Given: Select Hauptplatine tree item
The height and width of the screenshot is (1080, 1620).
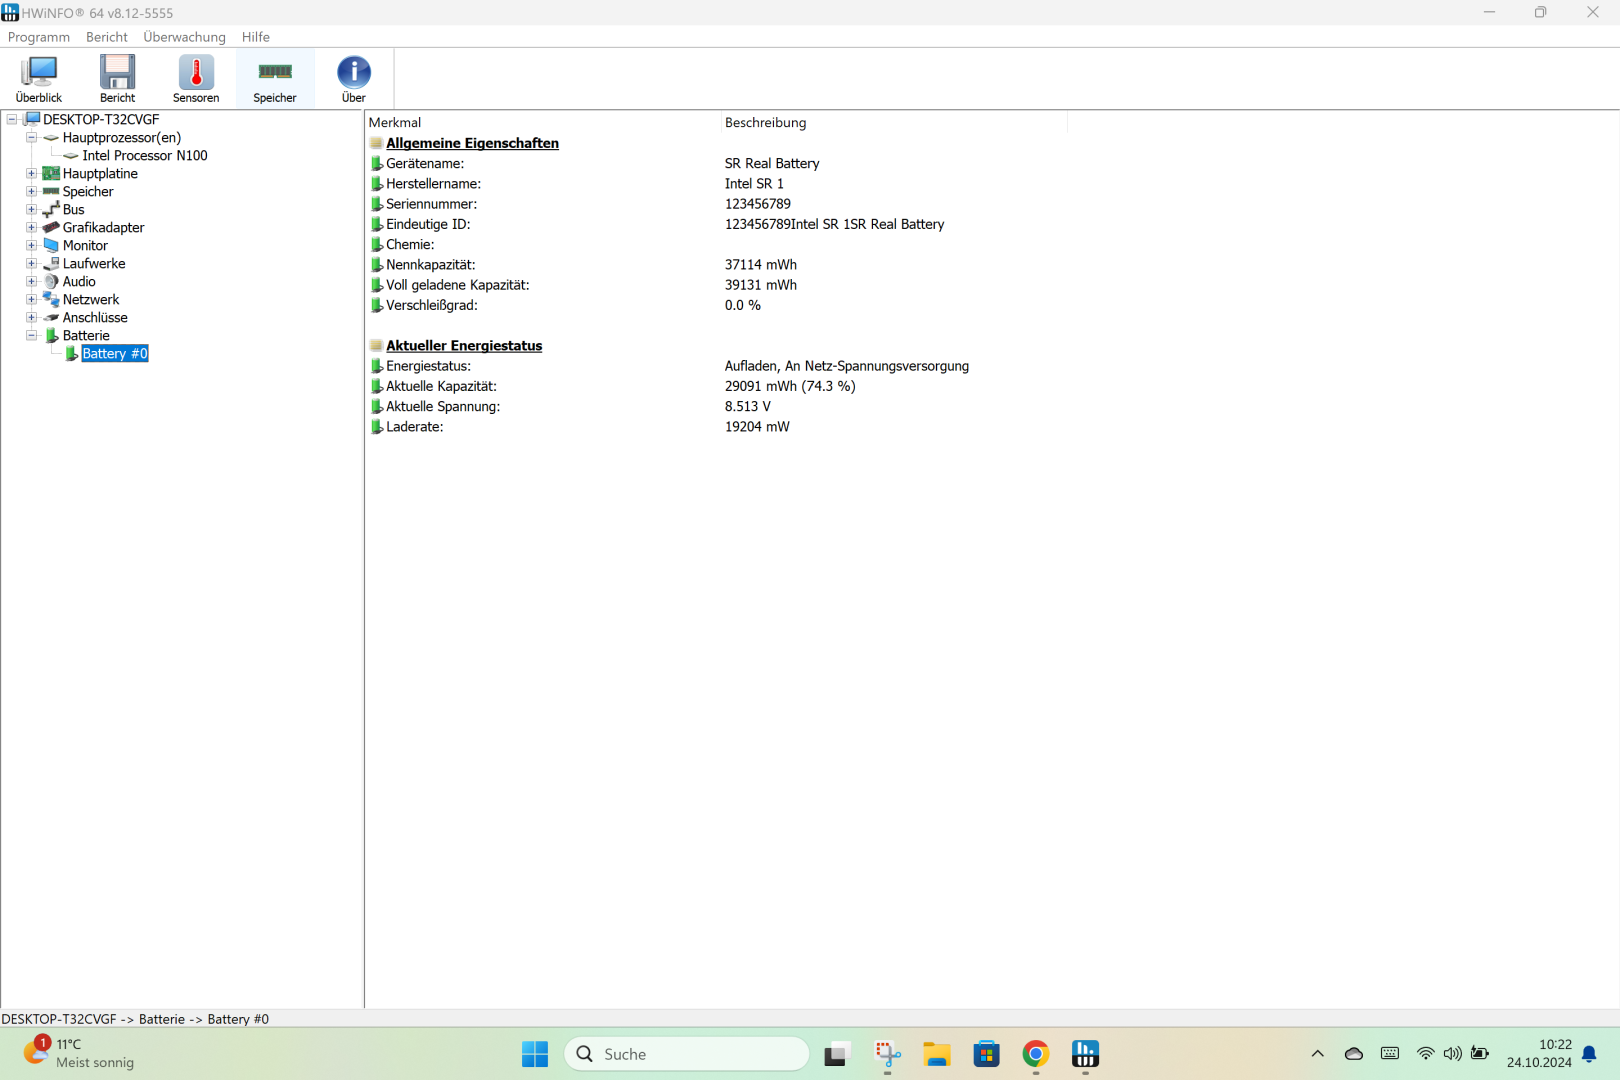Looking at the screenshot, I should (x=100, y=173).
